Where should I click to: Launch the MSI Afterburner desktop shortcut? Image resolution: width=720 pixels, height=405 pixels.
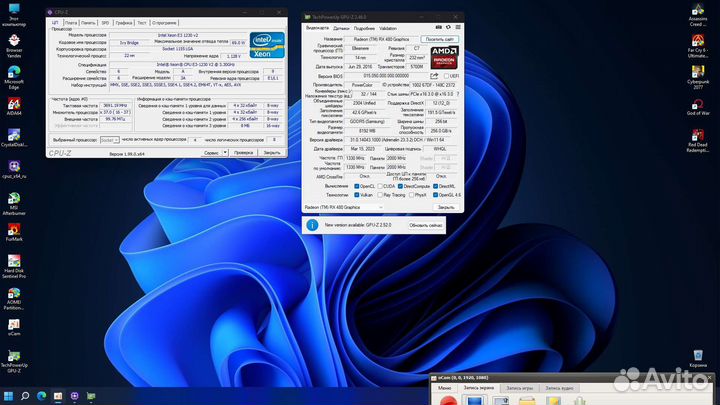14,203
